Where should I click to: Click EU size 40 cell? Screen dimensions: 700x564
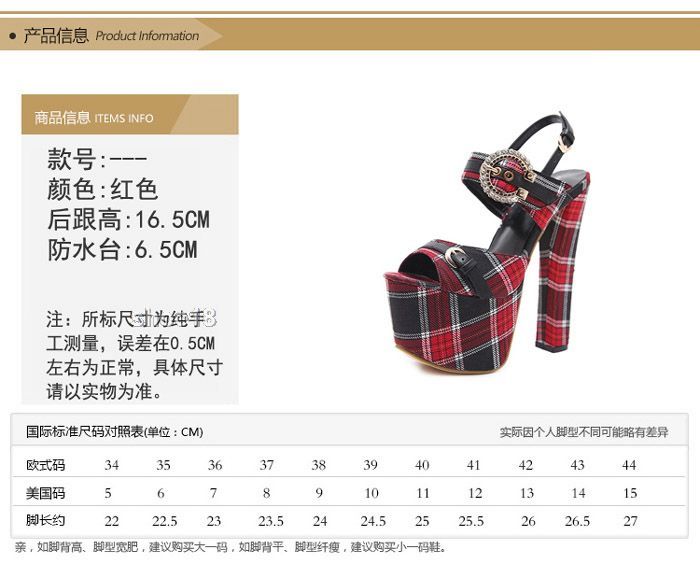tap(422, 465)
